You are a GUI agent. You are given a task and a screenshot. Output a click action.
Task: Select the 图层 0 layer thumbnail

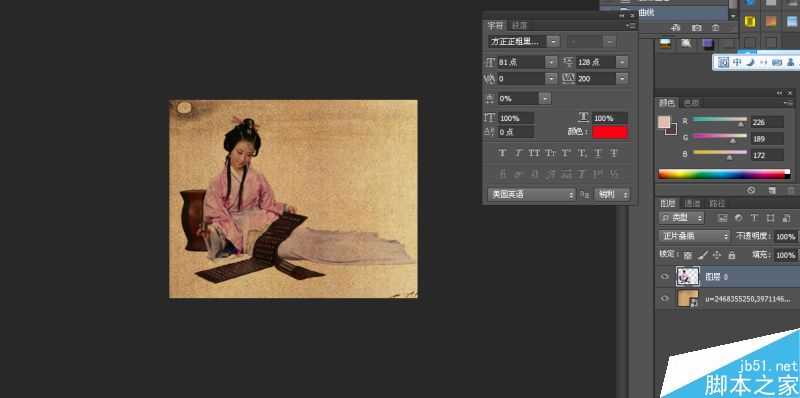coord(688,277)
